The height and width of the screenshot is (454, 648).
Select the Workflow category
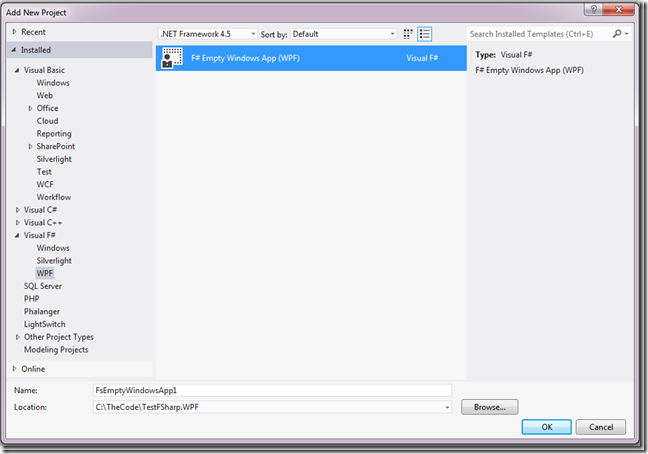tap(54, 197)
